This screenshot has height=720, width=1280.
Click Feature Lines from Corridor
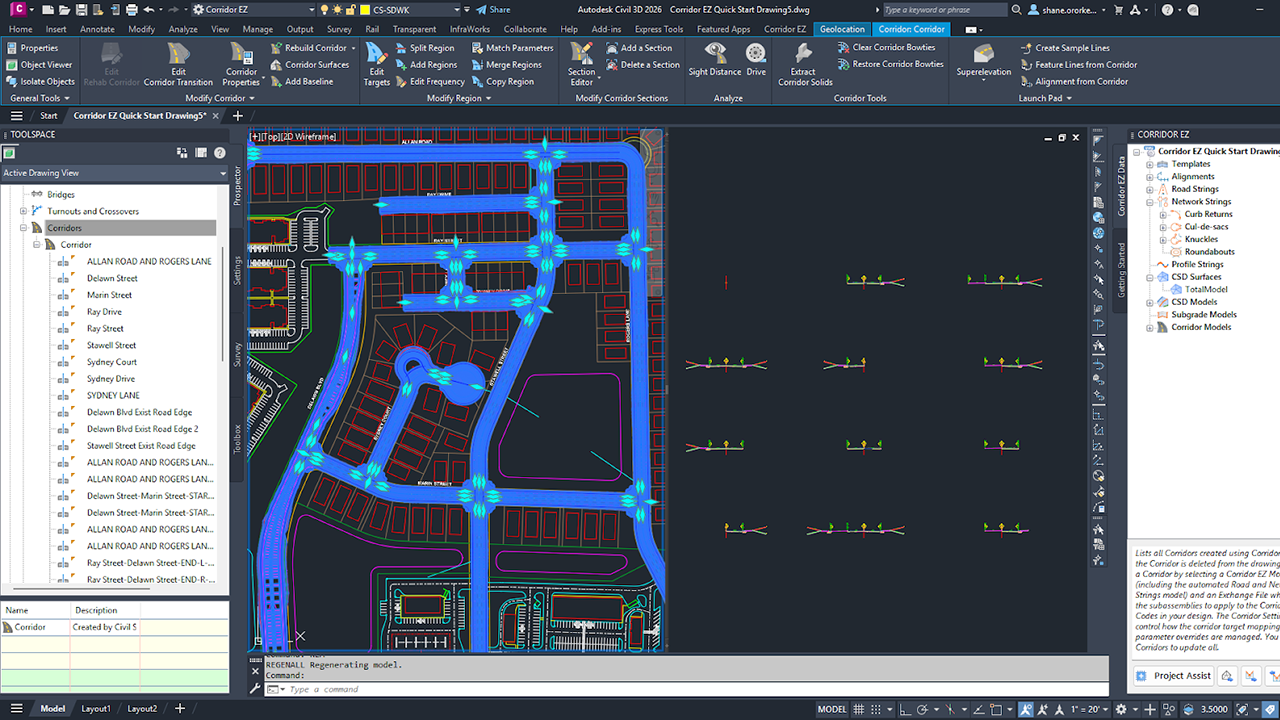1078,65
